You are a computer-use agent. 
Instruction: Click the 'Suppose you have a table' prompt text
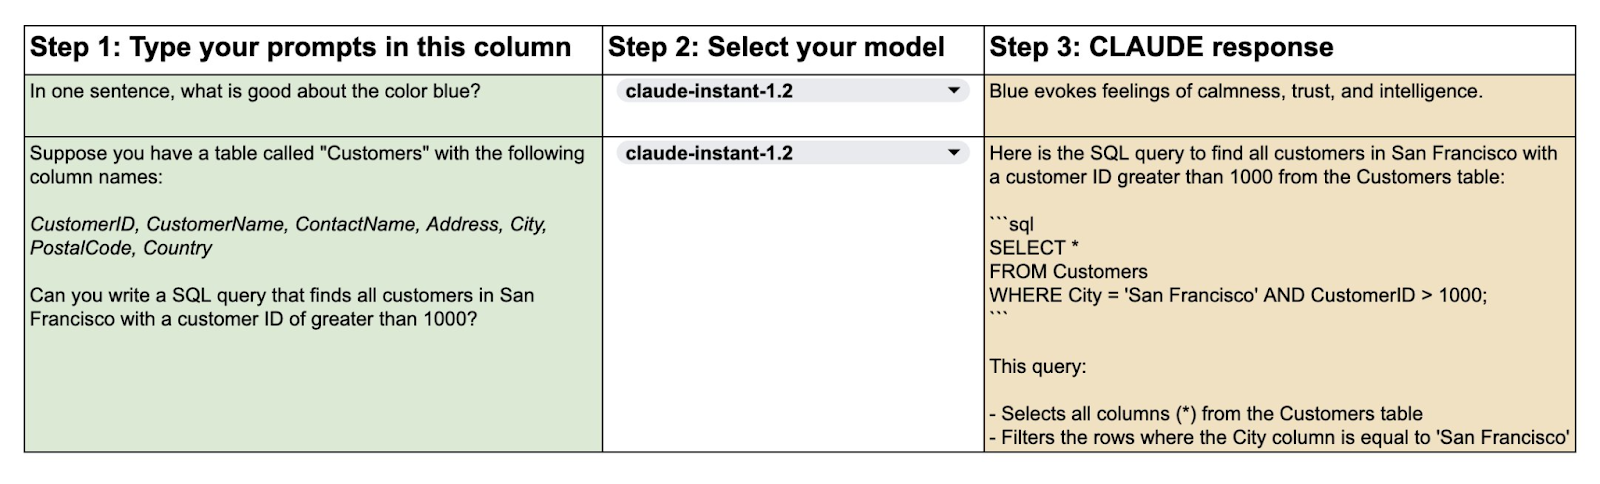[x=307, y=165]
